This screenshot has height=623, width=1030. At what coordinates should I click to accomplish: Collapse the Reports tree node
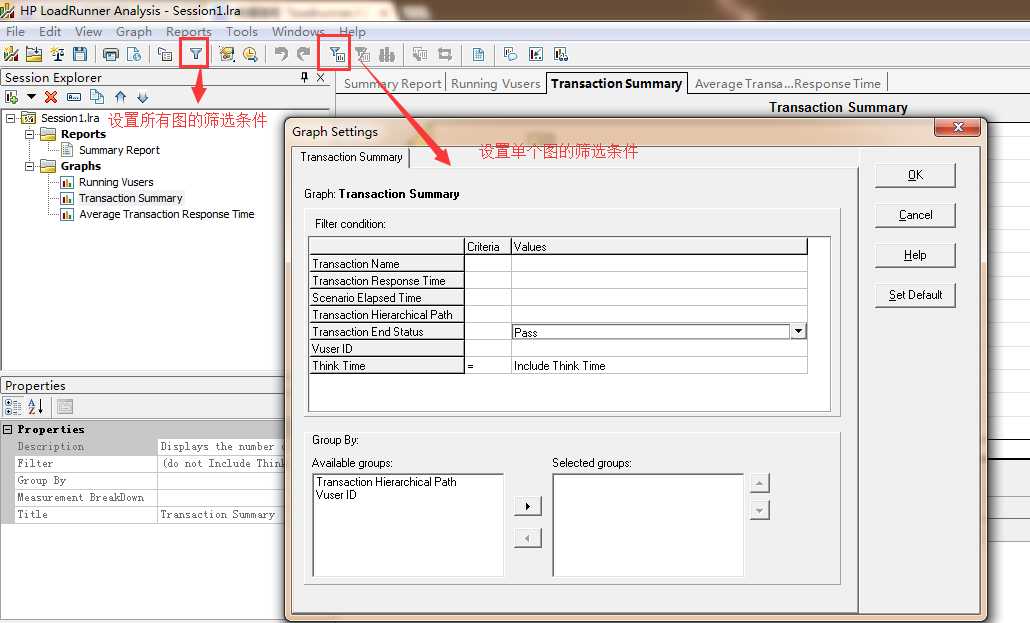30,134
